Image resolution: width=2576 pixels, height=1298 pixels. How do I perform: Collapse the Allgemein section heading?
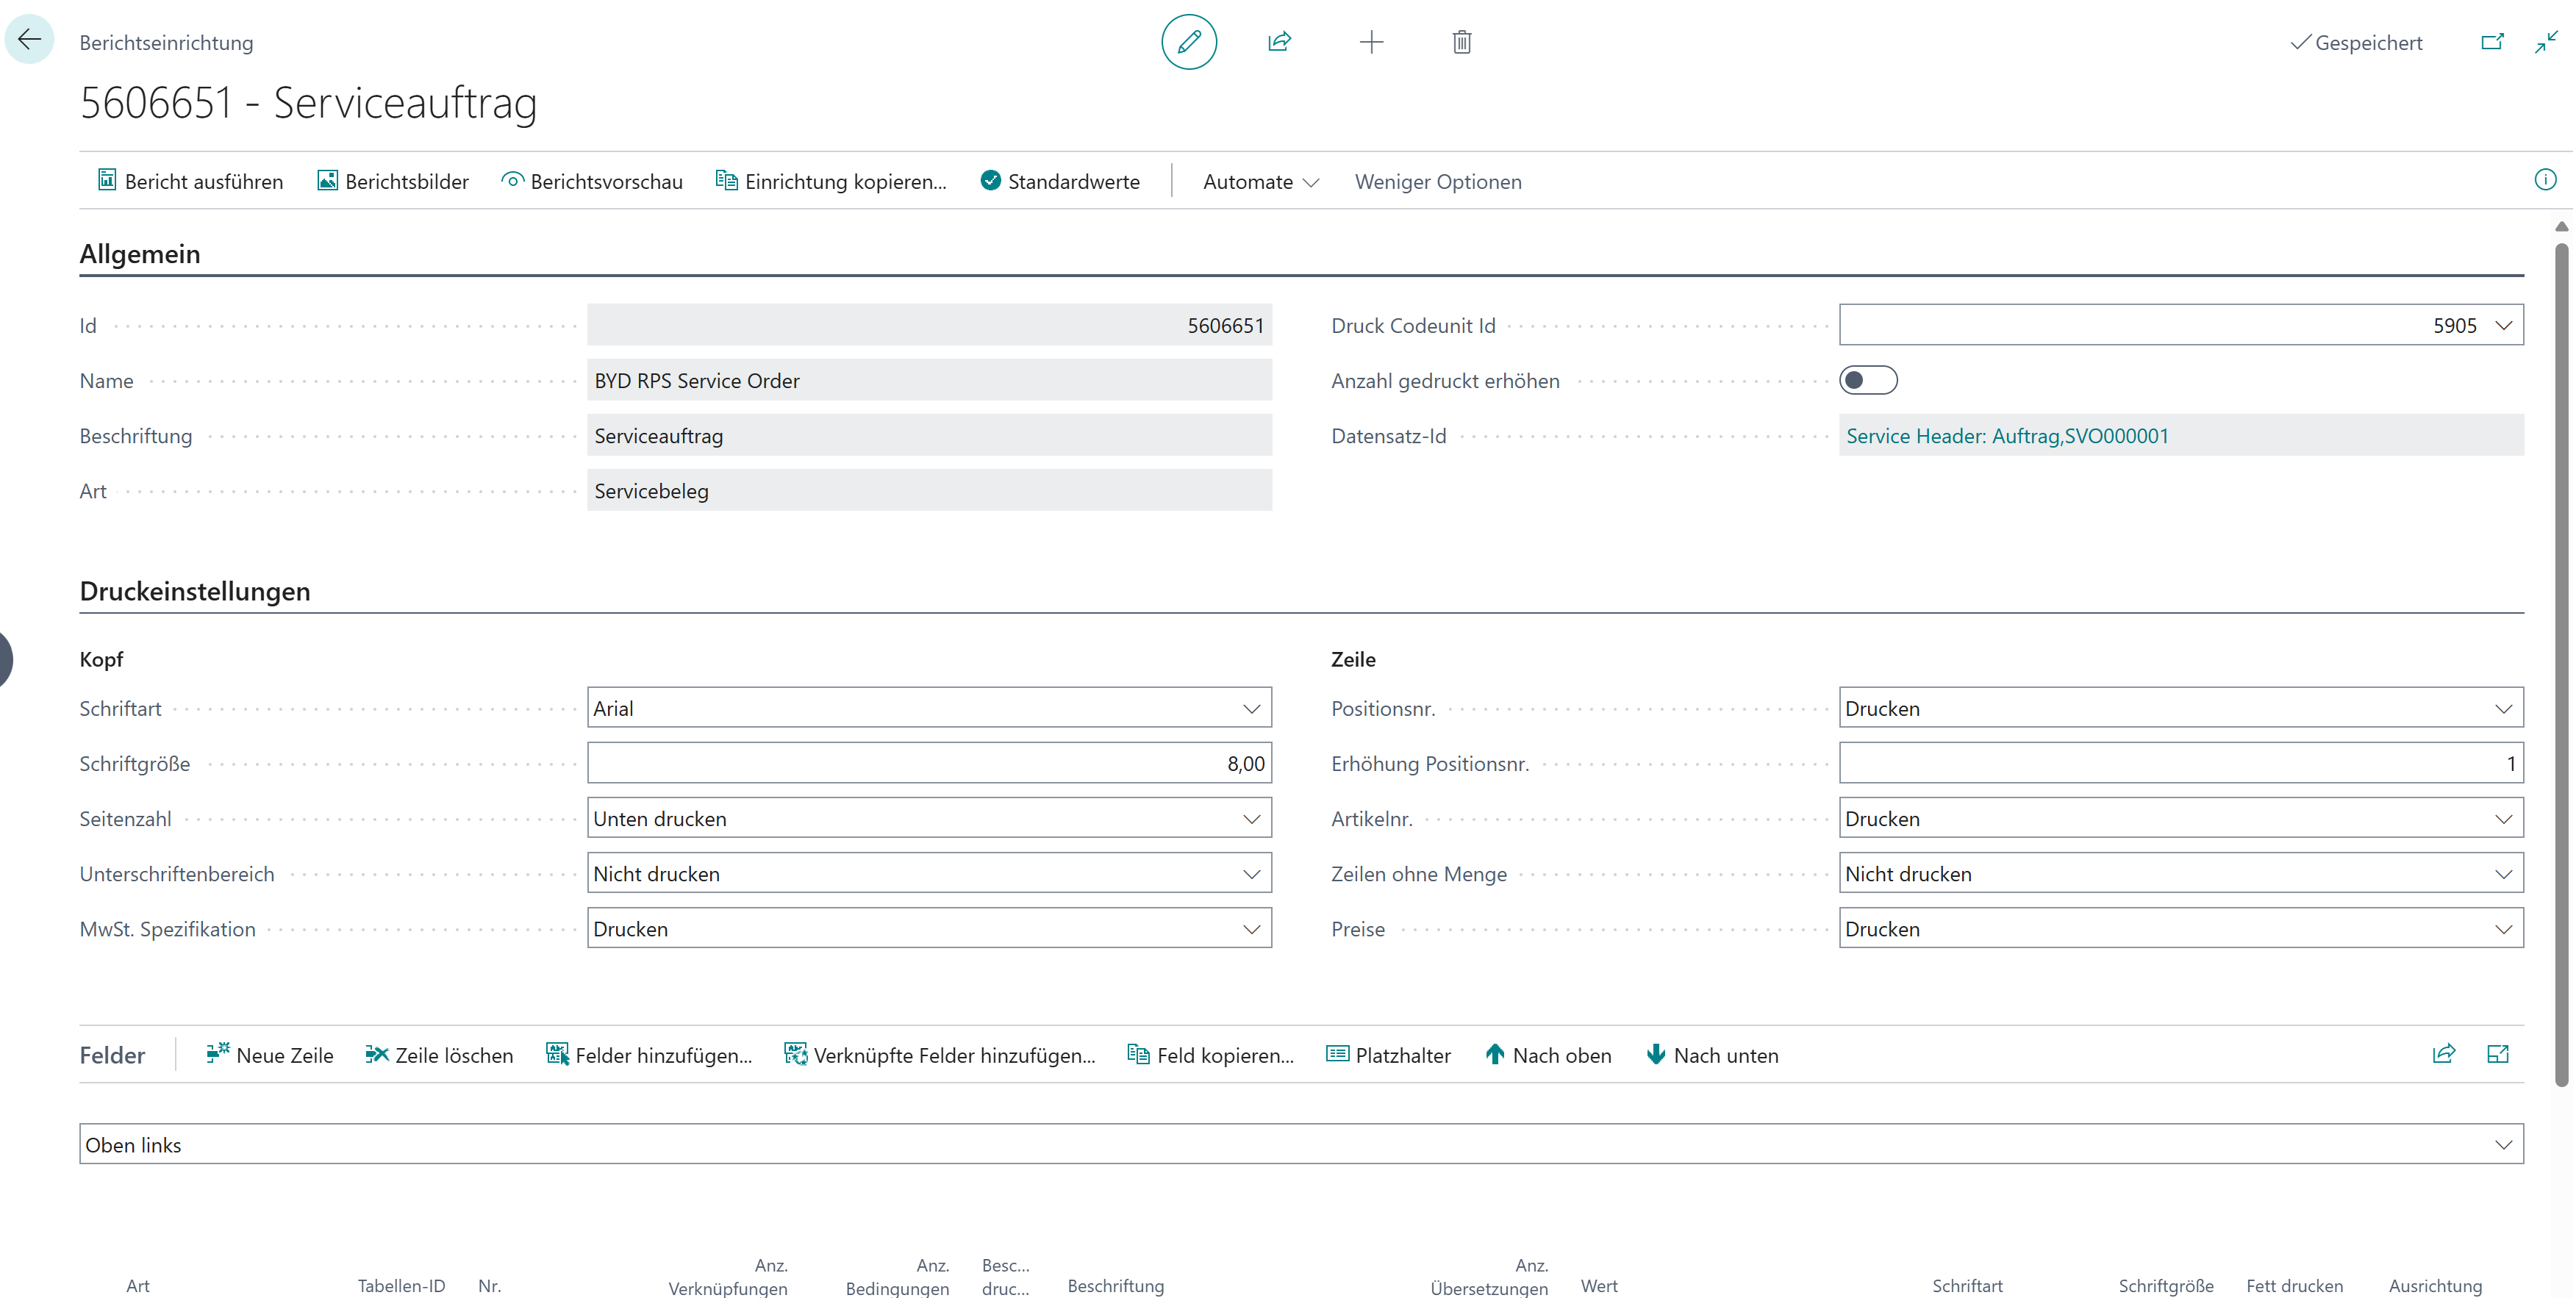click(140, 254)
